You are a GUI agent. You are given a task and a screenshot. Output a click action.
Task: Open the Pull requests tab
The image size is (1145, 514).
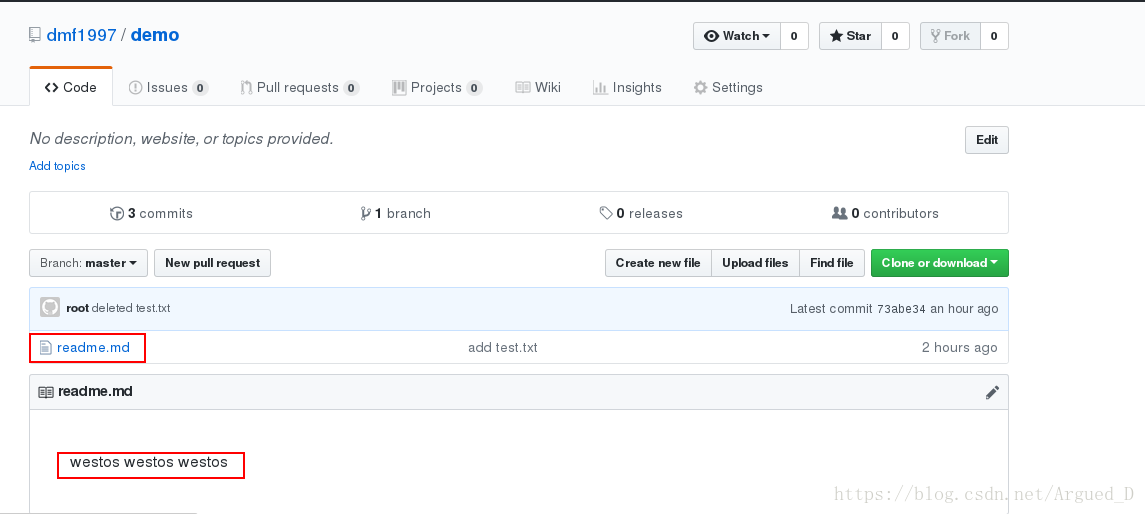pos(299,88)
